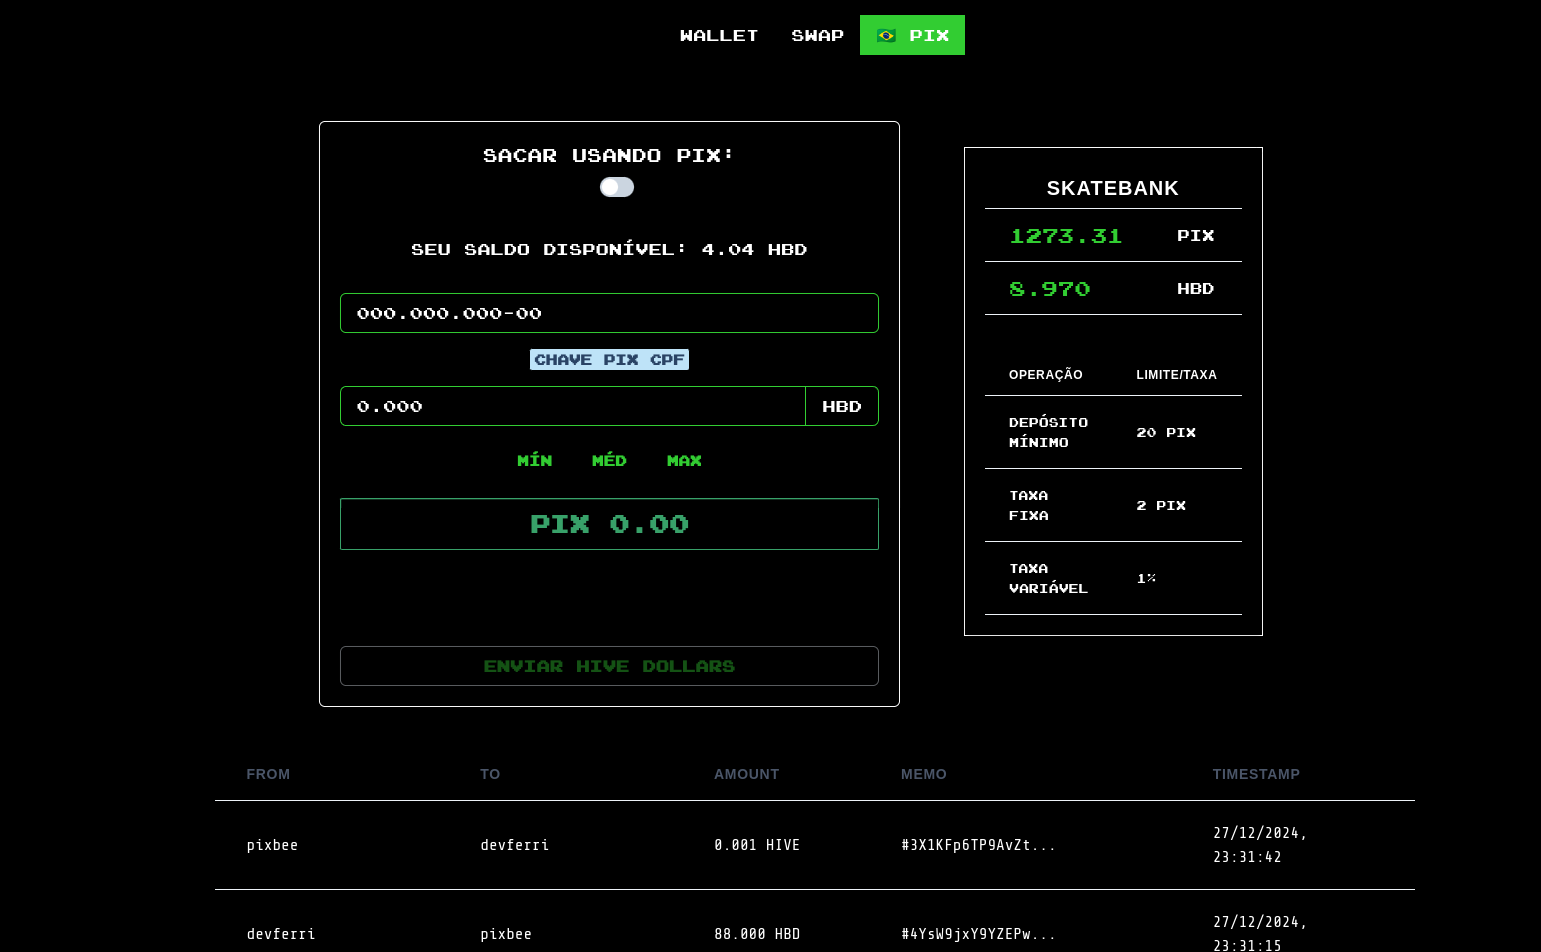Click the PIX 0.00 output box
Viewport: 1541px width, 952px height.
609,524
